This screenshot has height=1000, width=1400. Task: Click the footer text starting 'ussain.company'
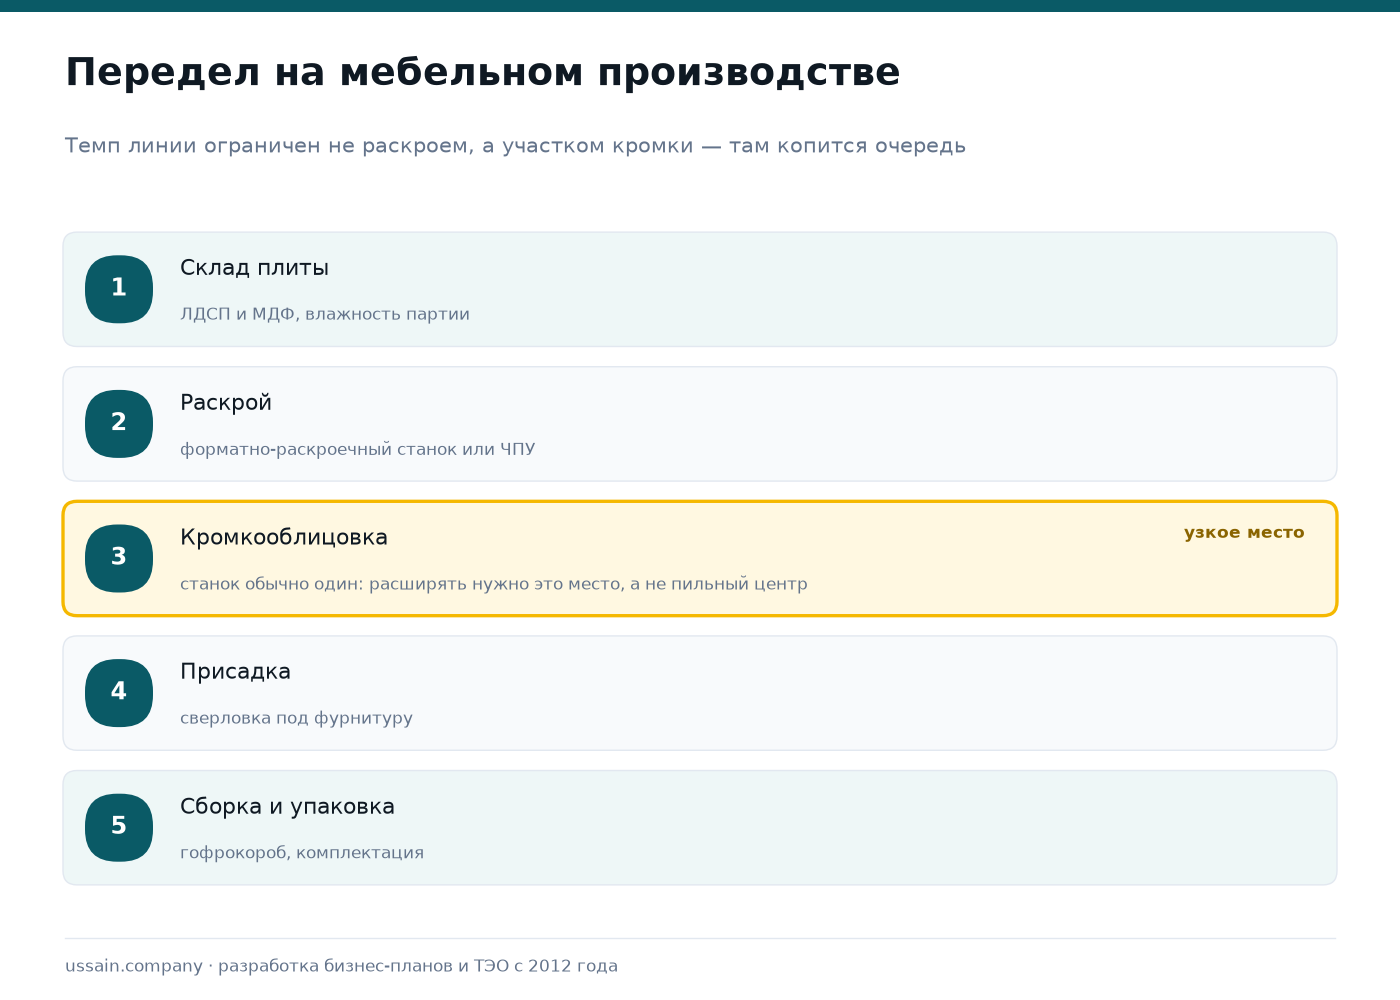(x=341, y=966)
